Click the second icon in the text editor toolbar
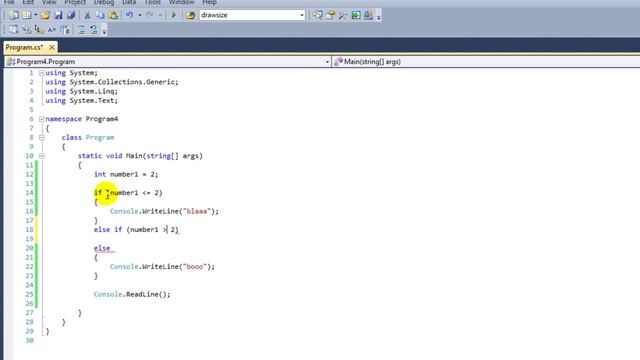Viewport: 640px width, 360px height. pyautogui.click(x=27, y=30)
